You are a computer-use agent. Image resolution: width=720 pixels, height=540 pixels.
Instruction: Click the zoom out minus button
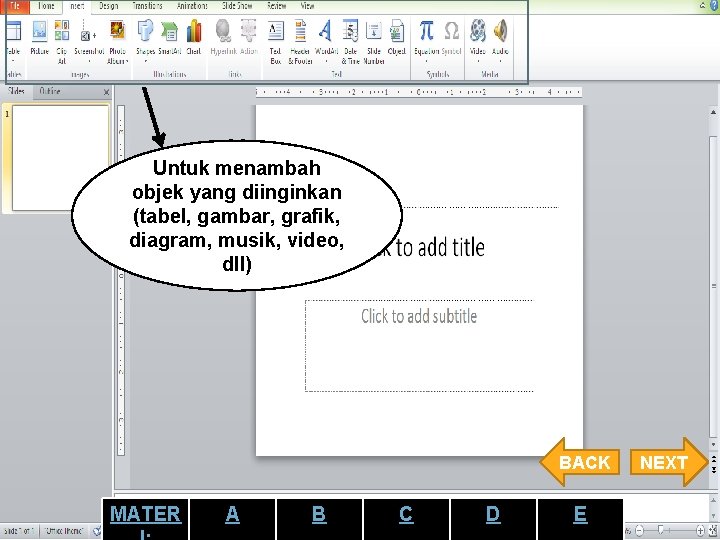point(639,531)
